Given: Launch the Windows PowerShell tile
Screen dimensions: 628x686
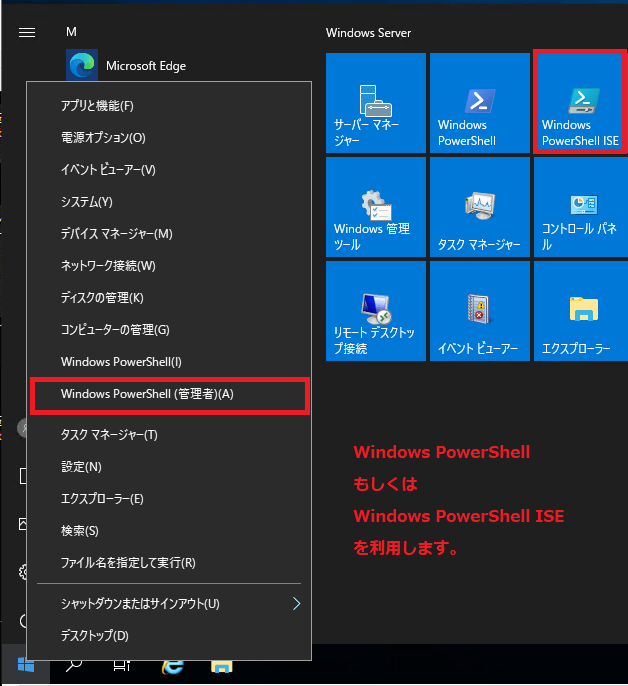Looking at the screenshot, I should pos(480,103).
